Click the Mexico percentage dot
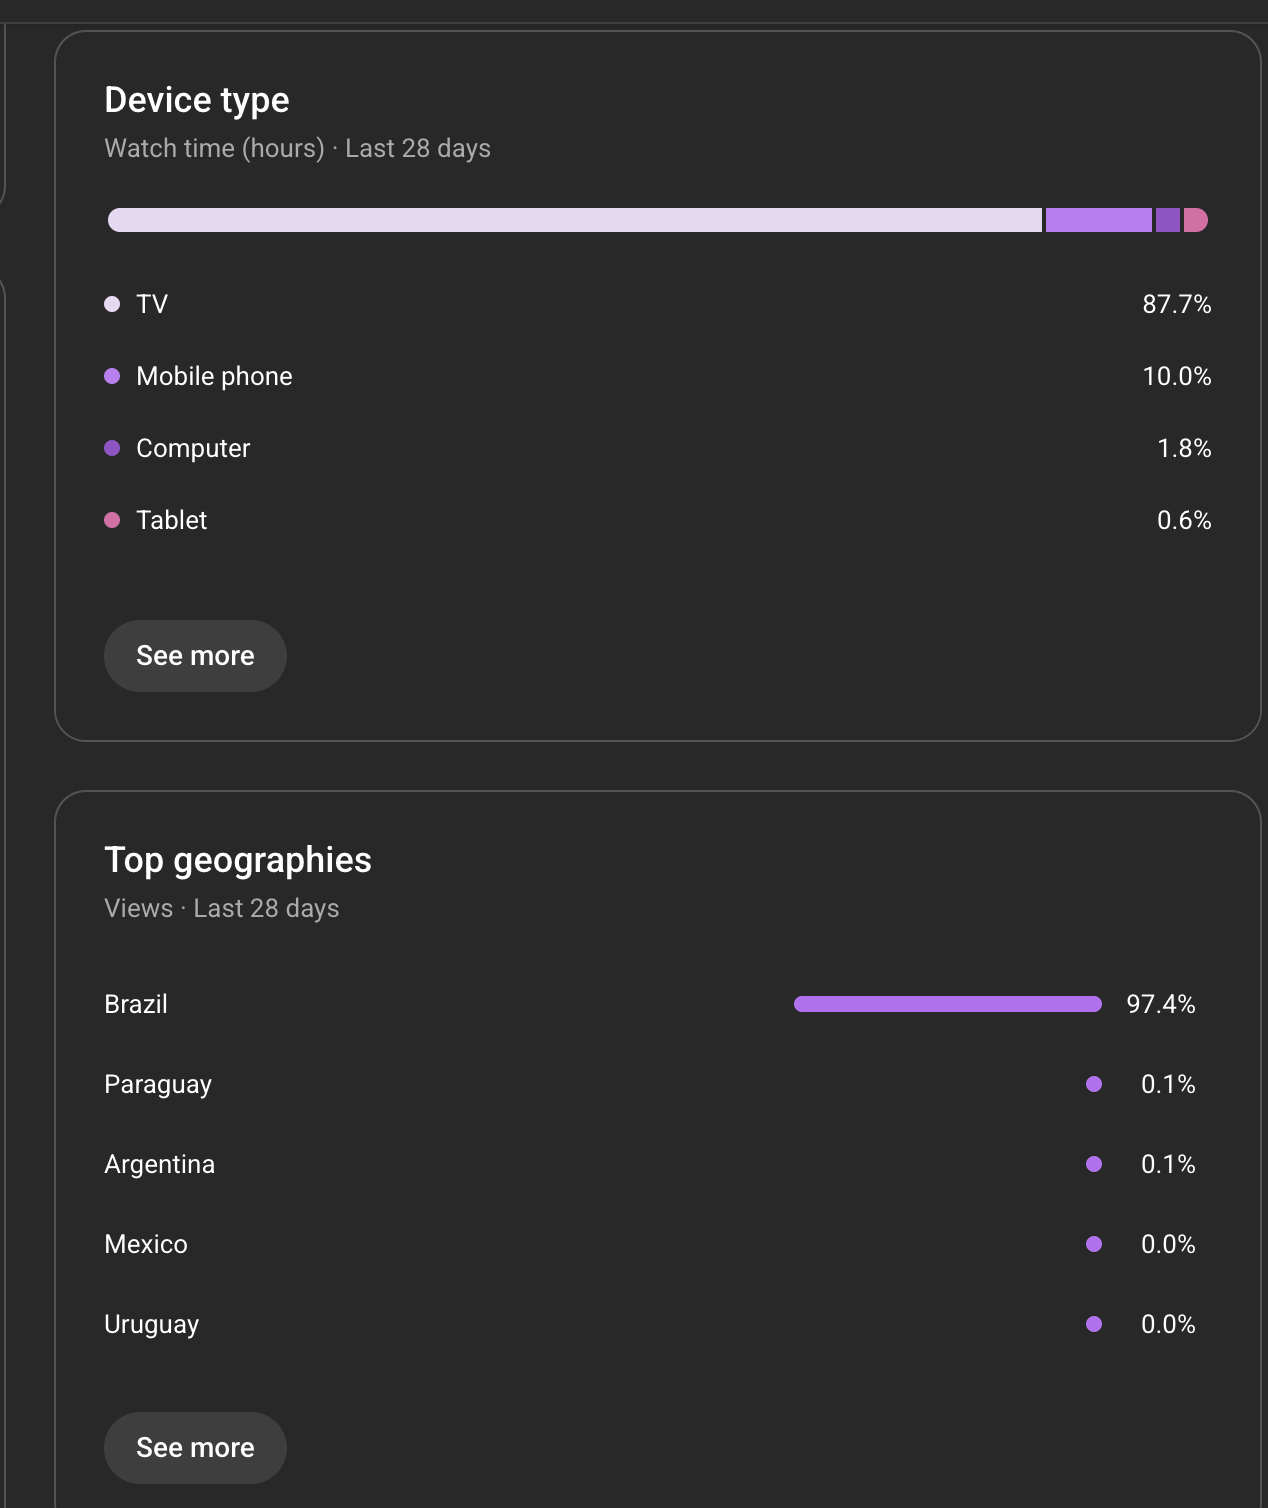 coord(1094,1244)
